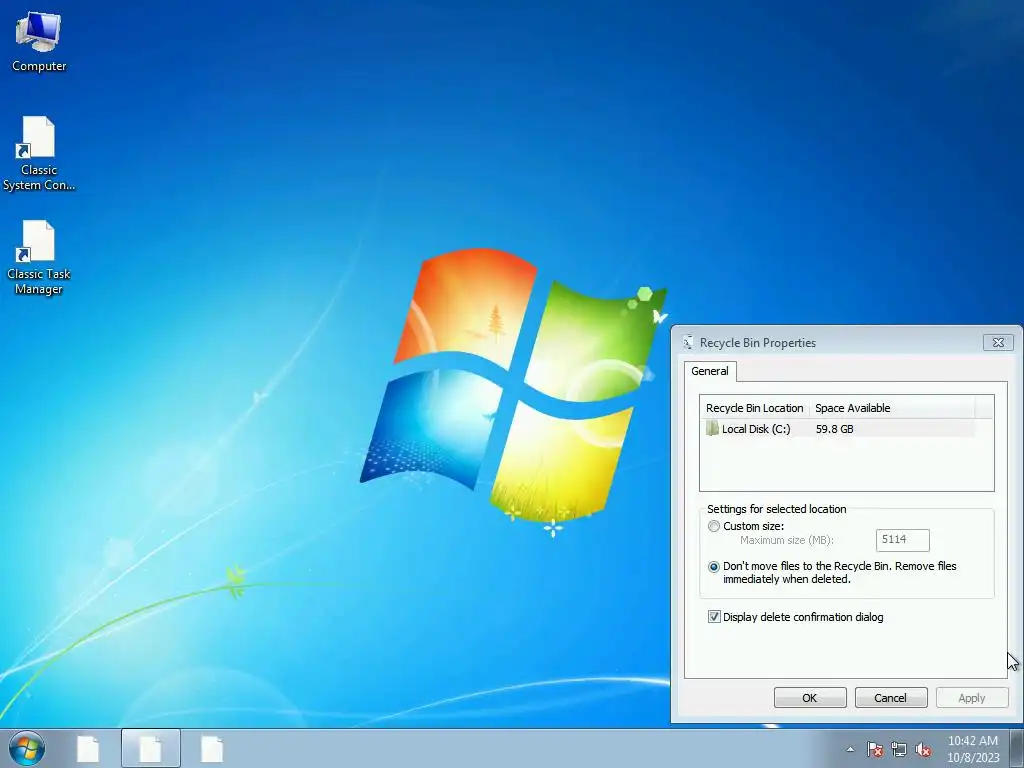Show hidden system tray icons arrow

click(x=850, y=749)
